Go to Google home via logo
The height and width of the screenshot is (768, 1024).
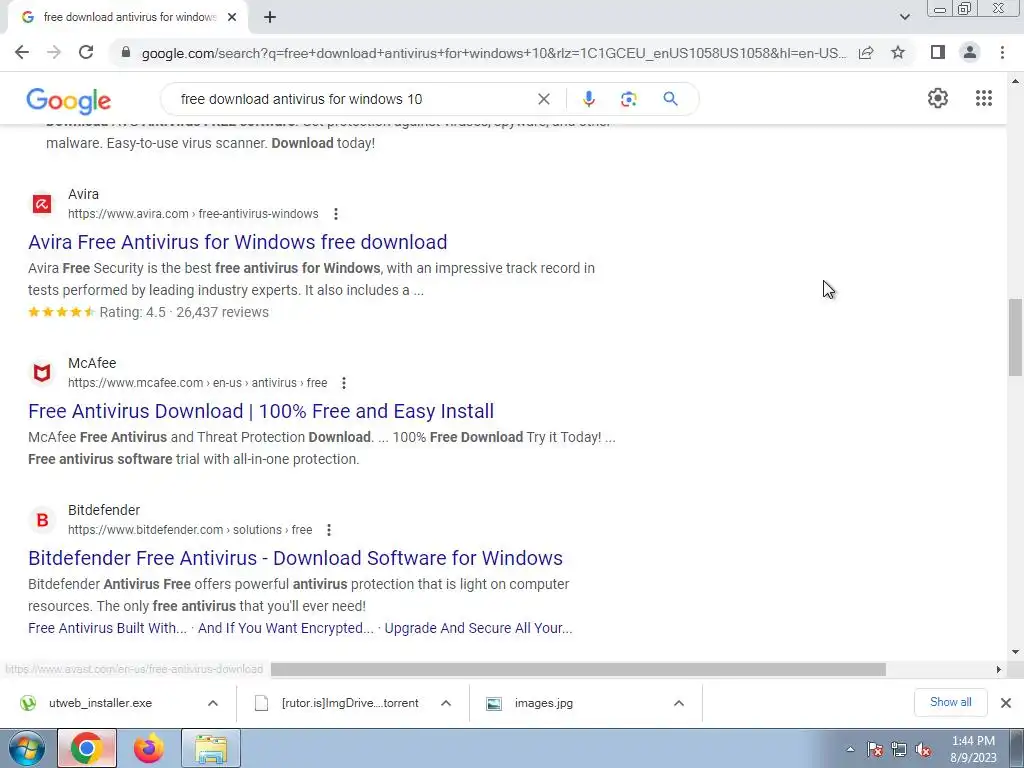69,101
